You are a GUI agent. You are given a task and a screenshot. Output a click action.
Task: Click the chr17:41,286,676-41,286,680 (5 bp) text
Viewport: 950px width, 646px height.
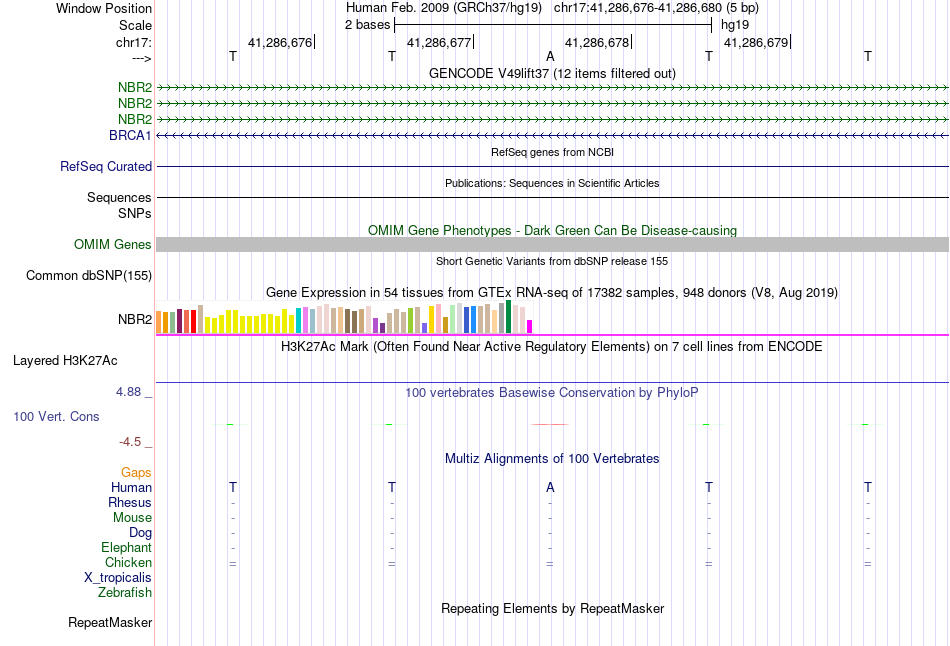click(656, 8)
